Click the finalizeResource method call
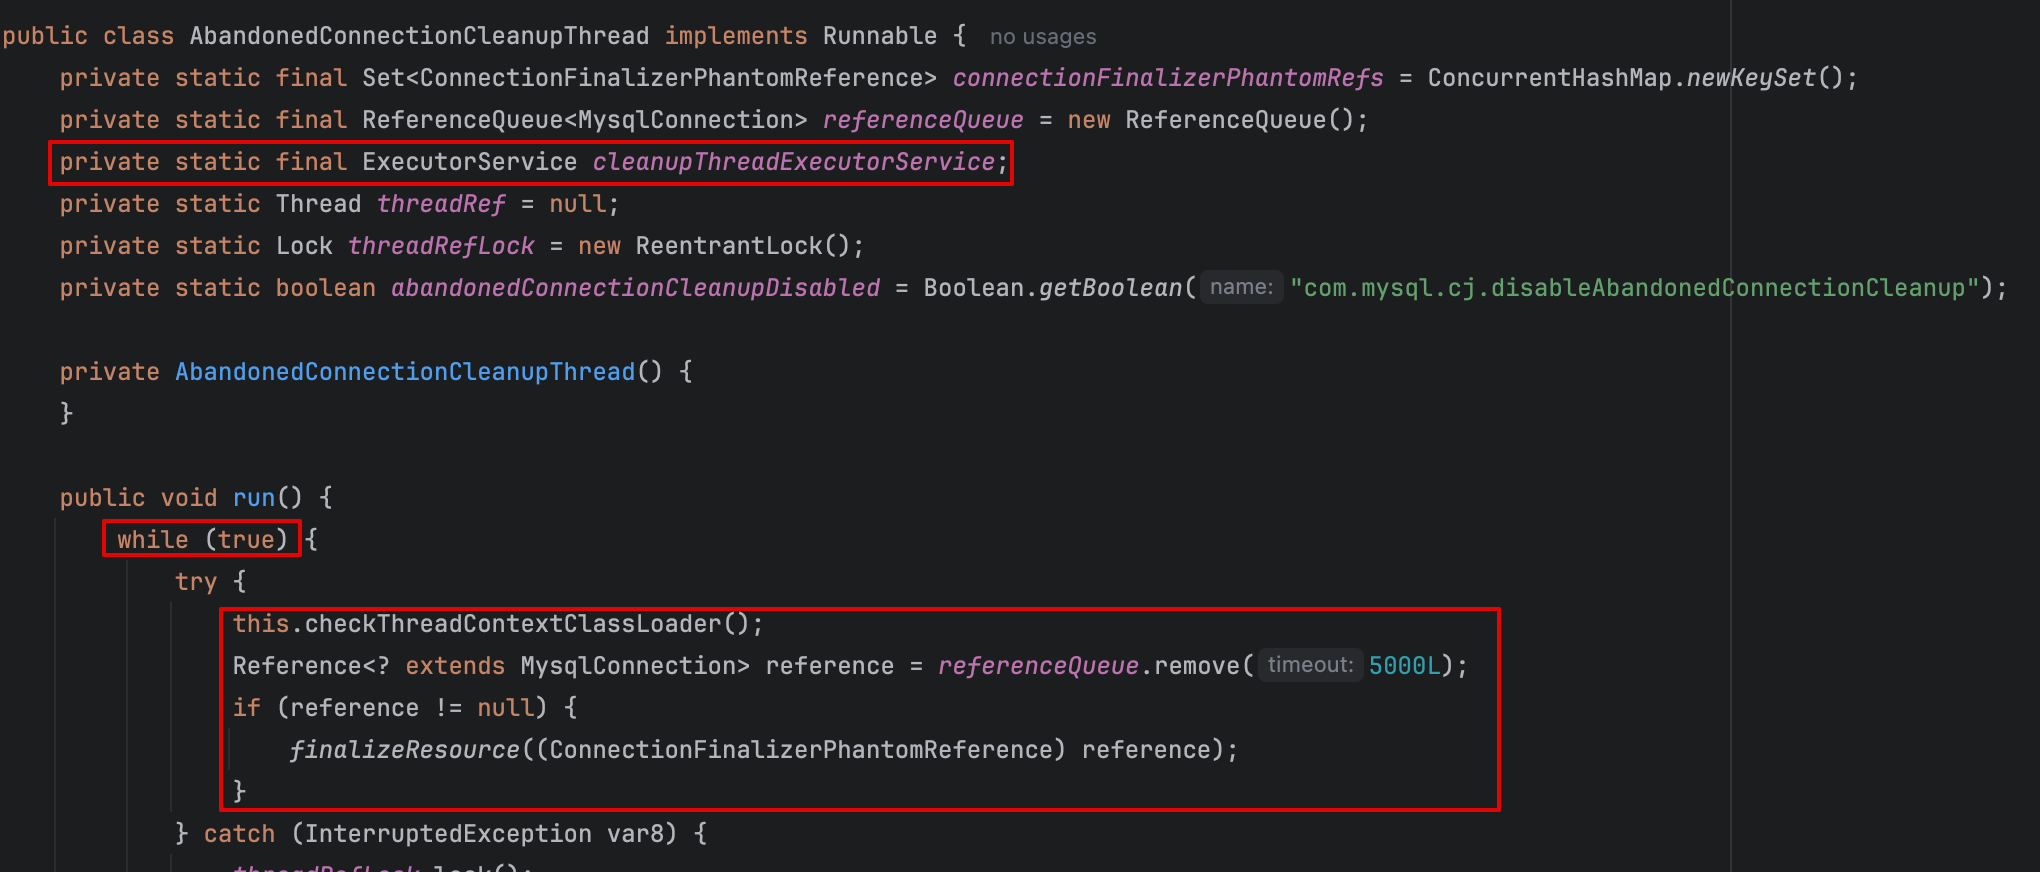 [405, 750]
